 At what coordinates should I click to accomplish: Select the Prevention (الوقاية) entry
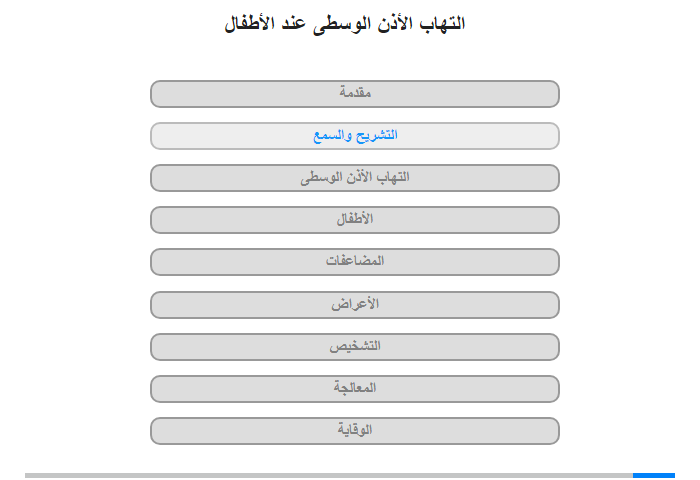[355, 430]
